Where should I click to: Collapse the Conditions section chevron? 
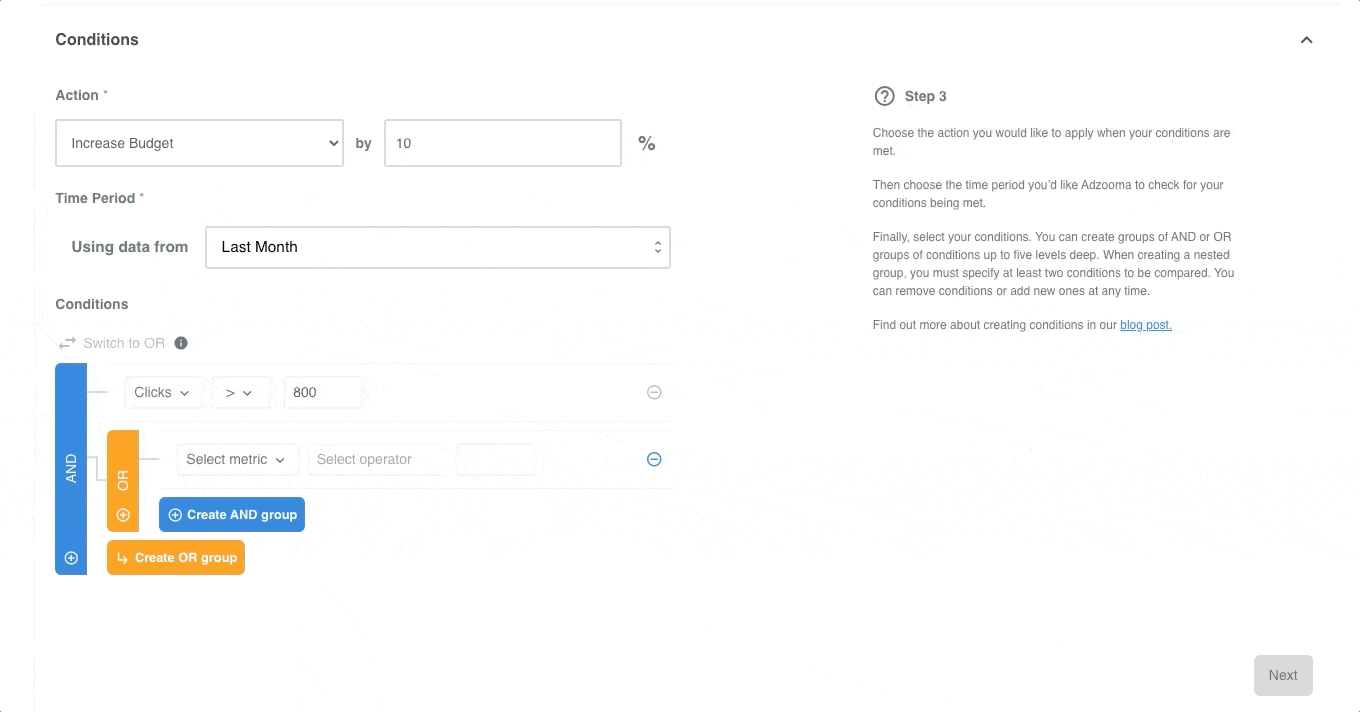tap(1306, 40)
